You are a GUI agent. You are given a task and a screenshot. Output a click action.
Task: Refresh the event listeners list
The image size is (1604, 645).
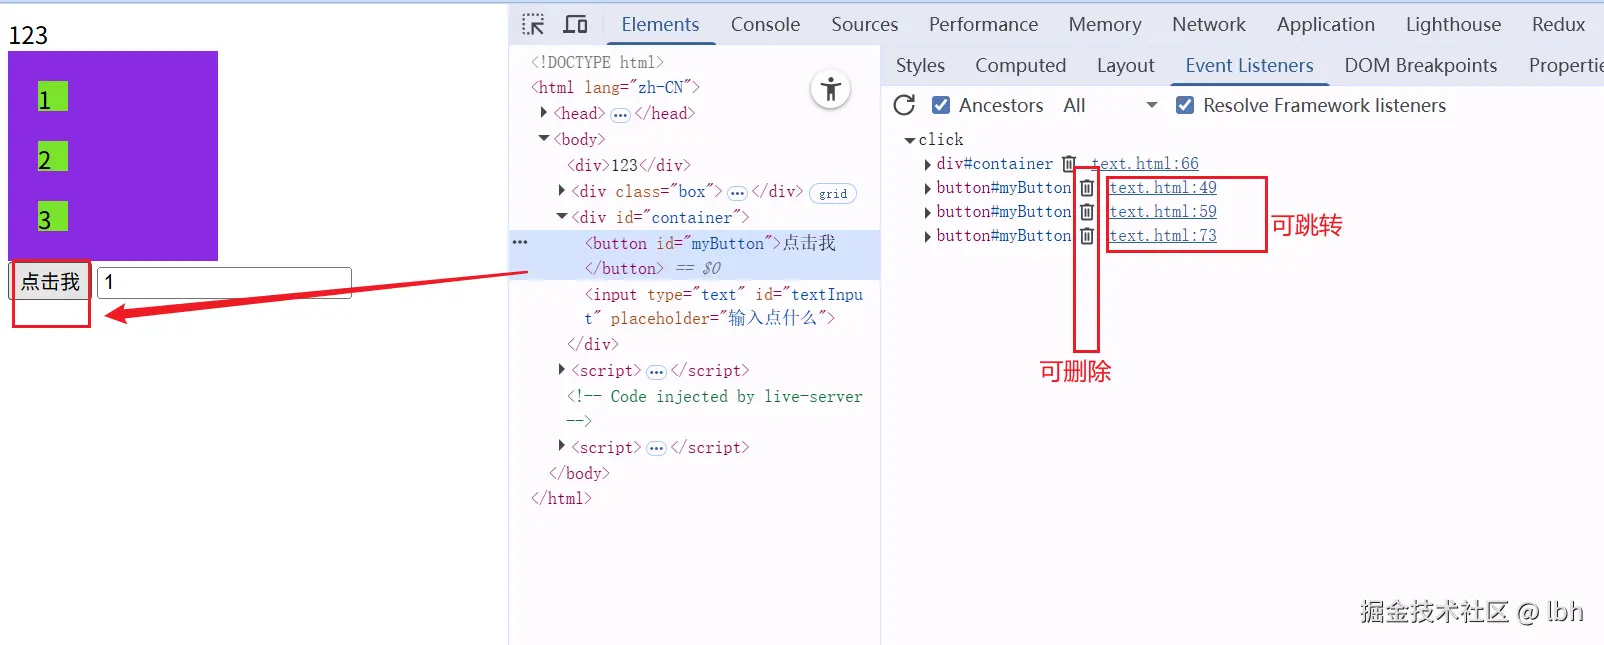[x=905, y=105]
